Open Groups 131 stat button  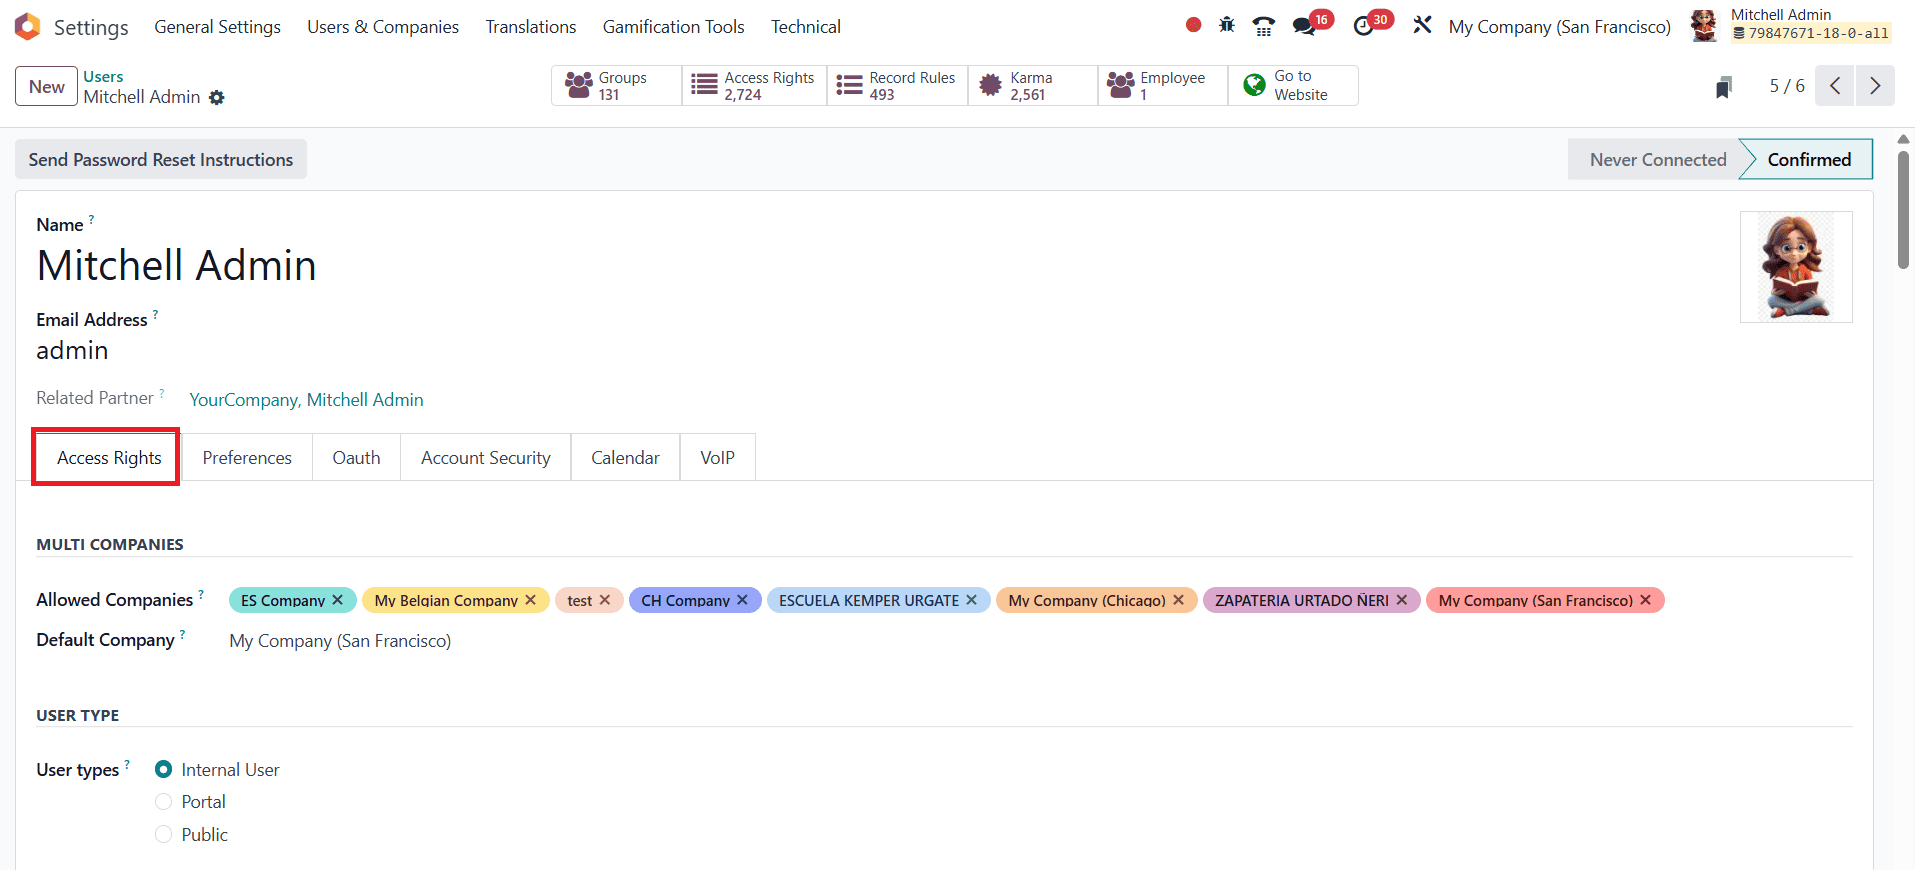point(616,86)
